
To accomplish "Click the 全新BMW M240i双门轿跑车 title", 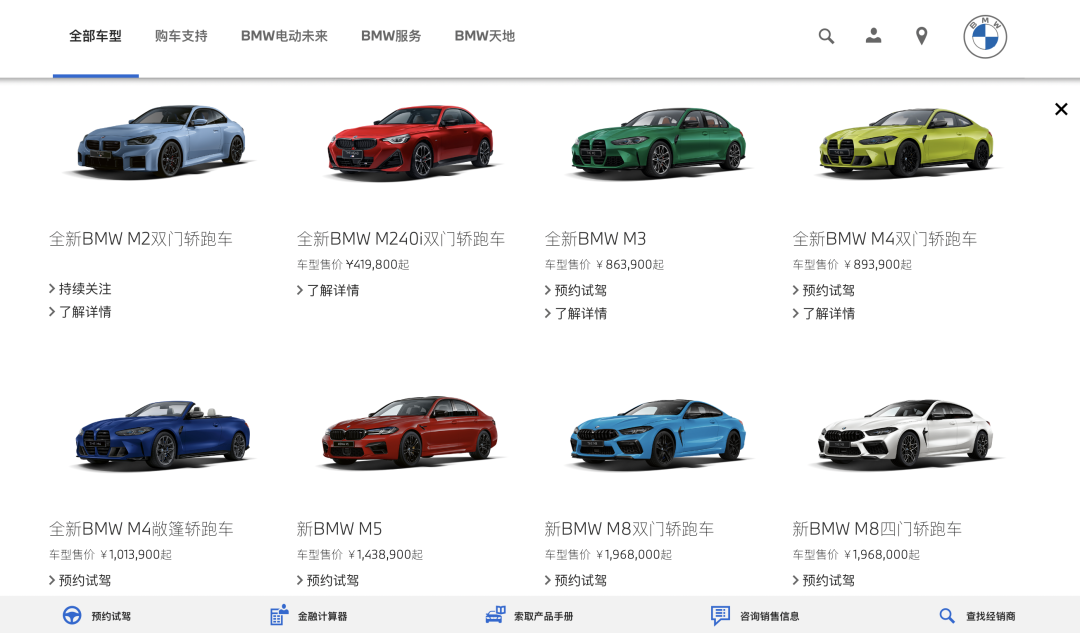I will (x=401, y=239).
